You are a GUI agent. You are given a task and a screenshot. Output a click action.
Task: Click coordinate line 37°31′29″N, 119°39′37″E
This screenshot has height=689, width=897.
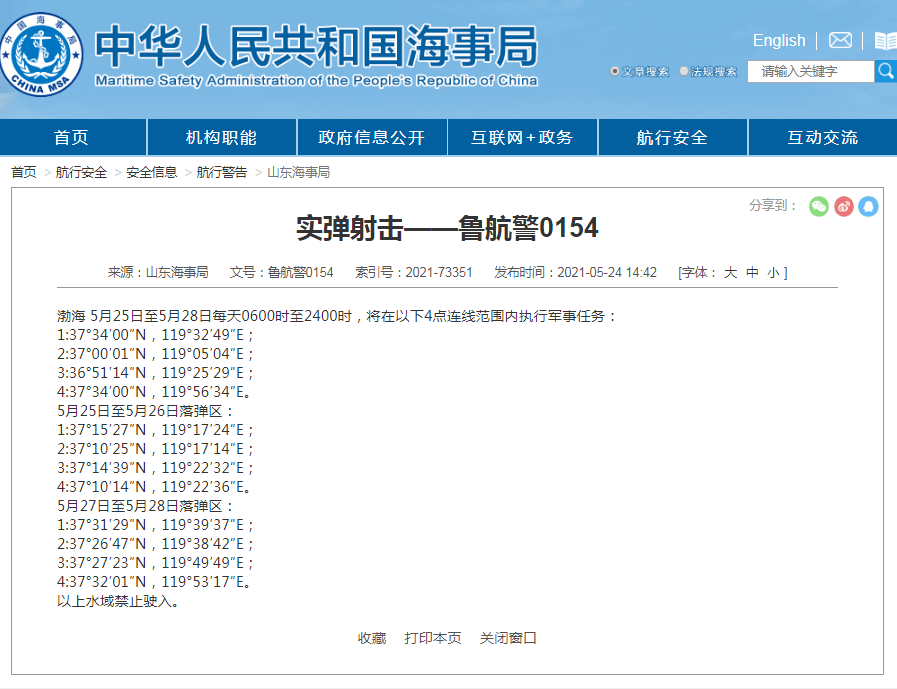156,525
